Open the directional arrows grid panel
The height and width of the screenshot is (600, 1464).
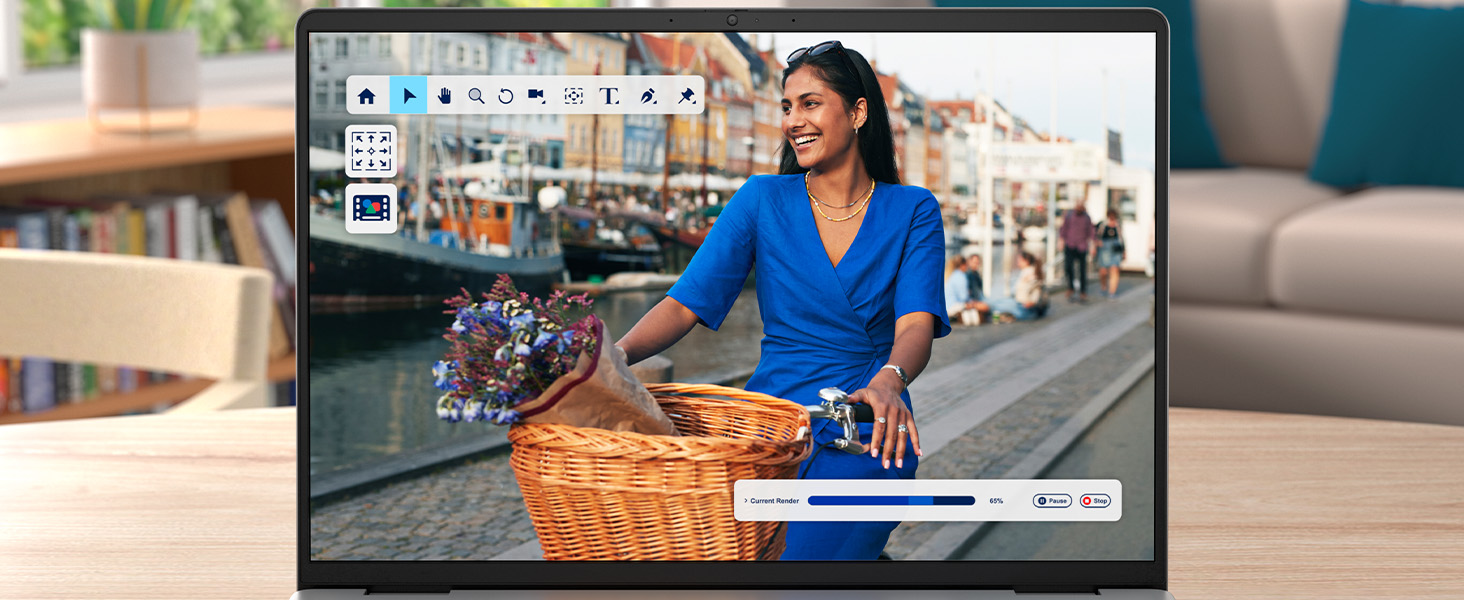[x=371, y=151]
